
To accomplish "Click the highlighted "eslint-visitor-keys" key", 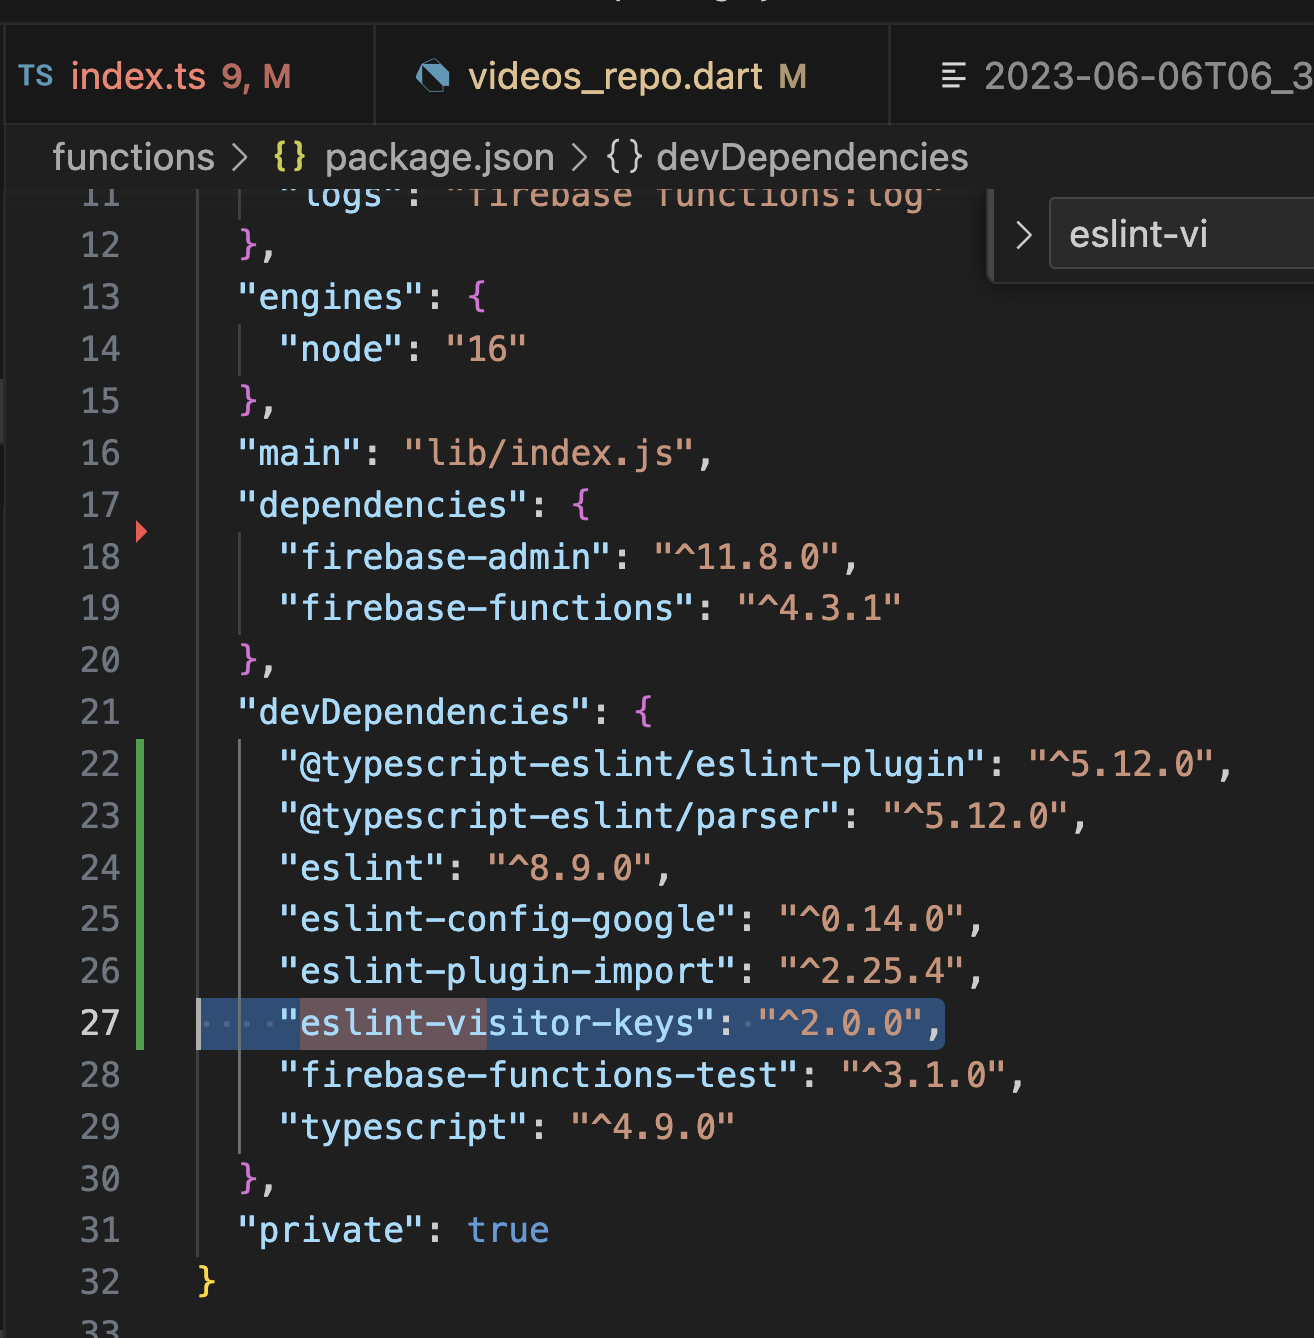I will [497, 1023].
